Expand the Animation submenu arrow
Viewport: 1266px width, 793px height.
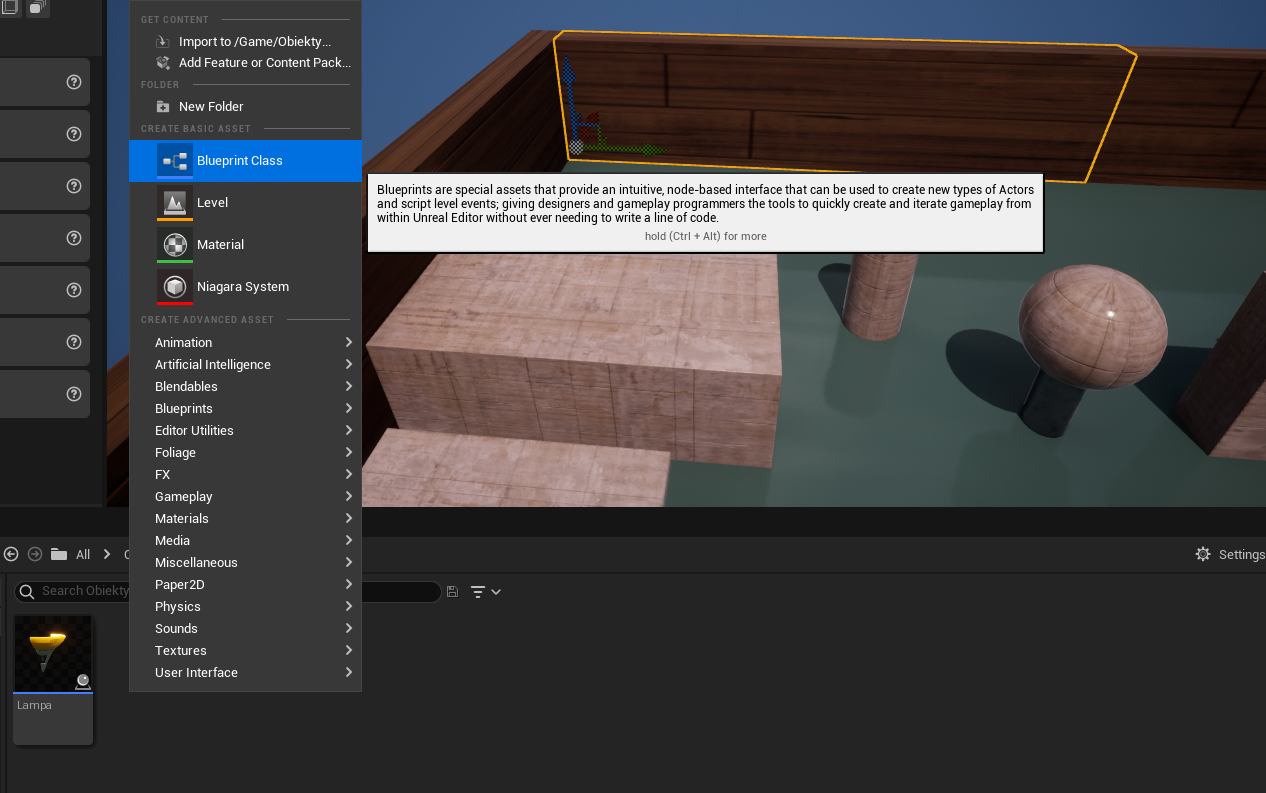pyautogui.click(x=348, y=342)
